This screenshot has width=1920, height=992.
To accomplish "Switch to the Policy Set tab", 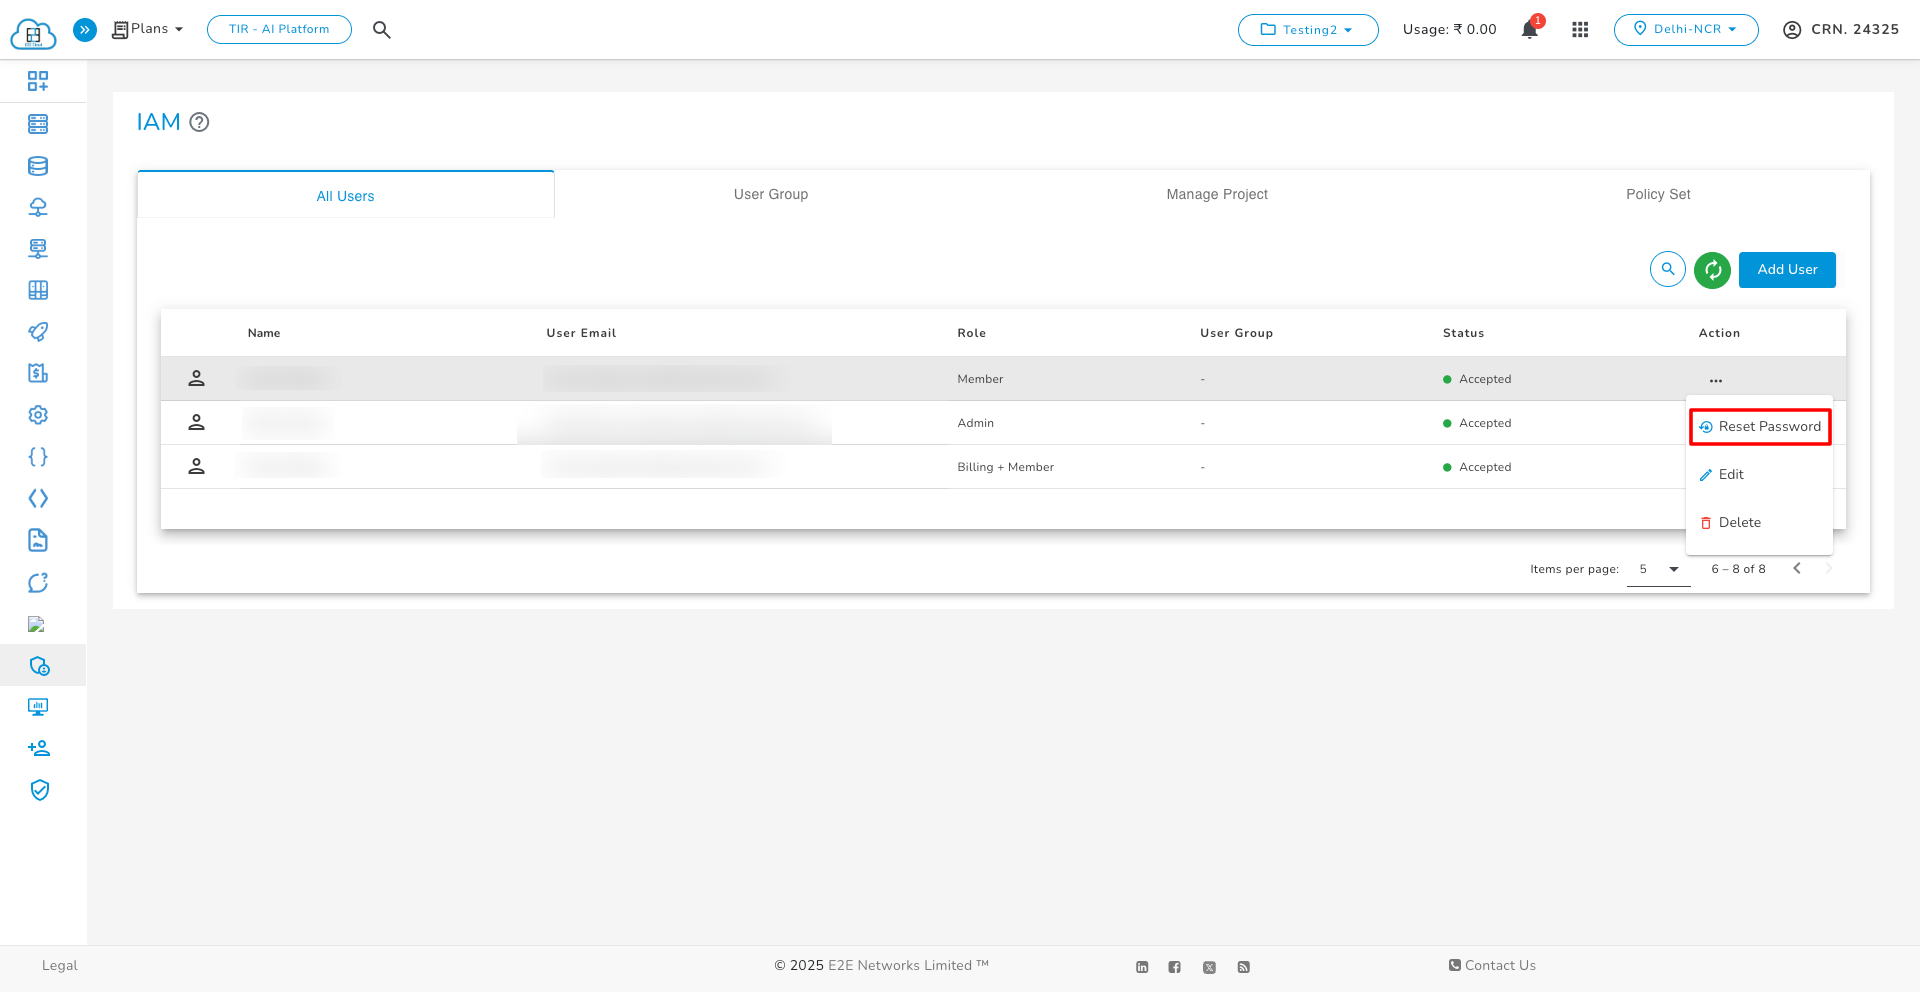I will point(1657,195).
